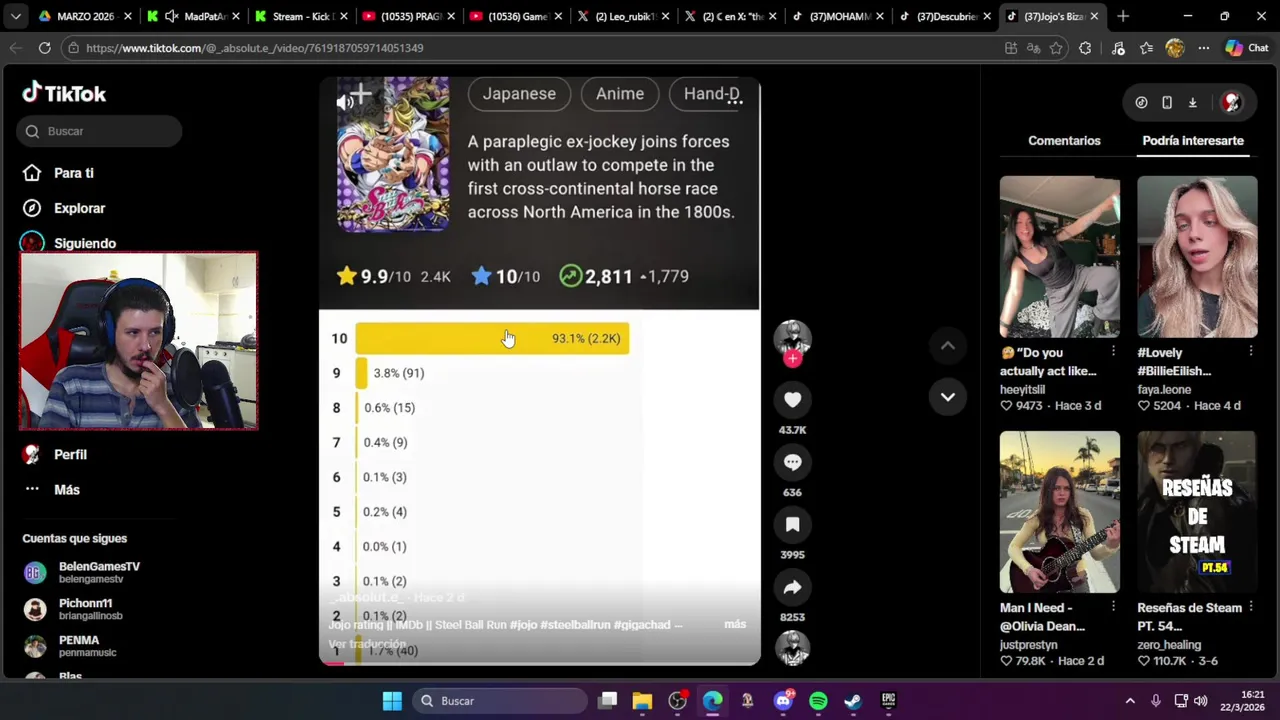Open comments with speech bubble icon
Screen dimensions: 1280x720
pyautogui.click(x=792, y=462)
